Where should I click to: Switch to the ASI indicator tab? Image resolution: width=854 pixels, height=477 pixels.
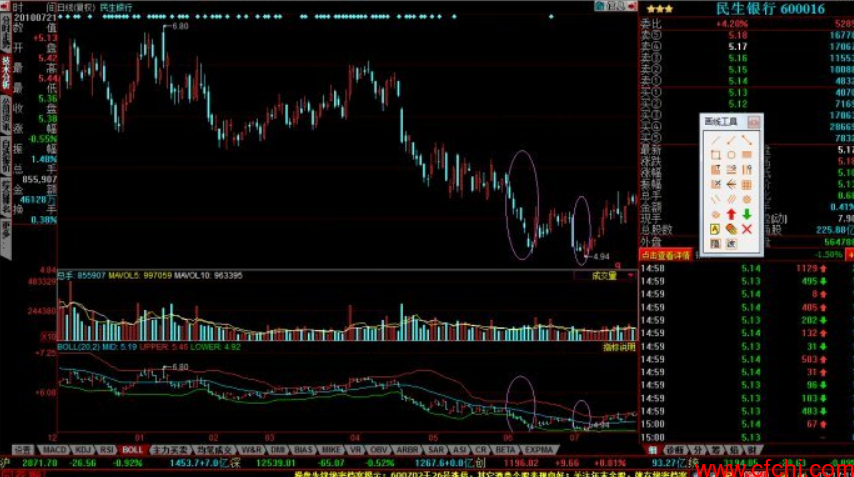click(460, 450)
